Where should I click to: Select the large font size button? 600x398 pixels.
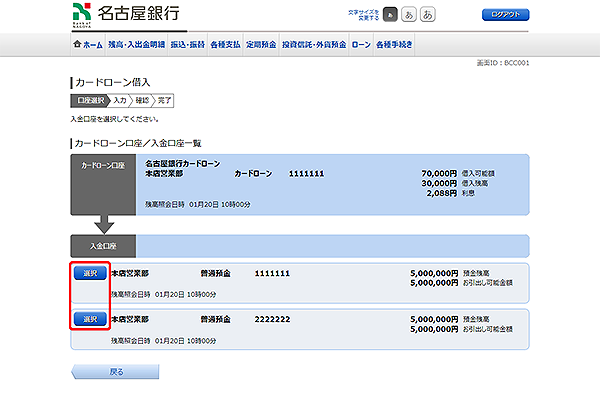pos(427,15)
